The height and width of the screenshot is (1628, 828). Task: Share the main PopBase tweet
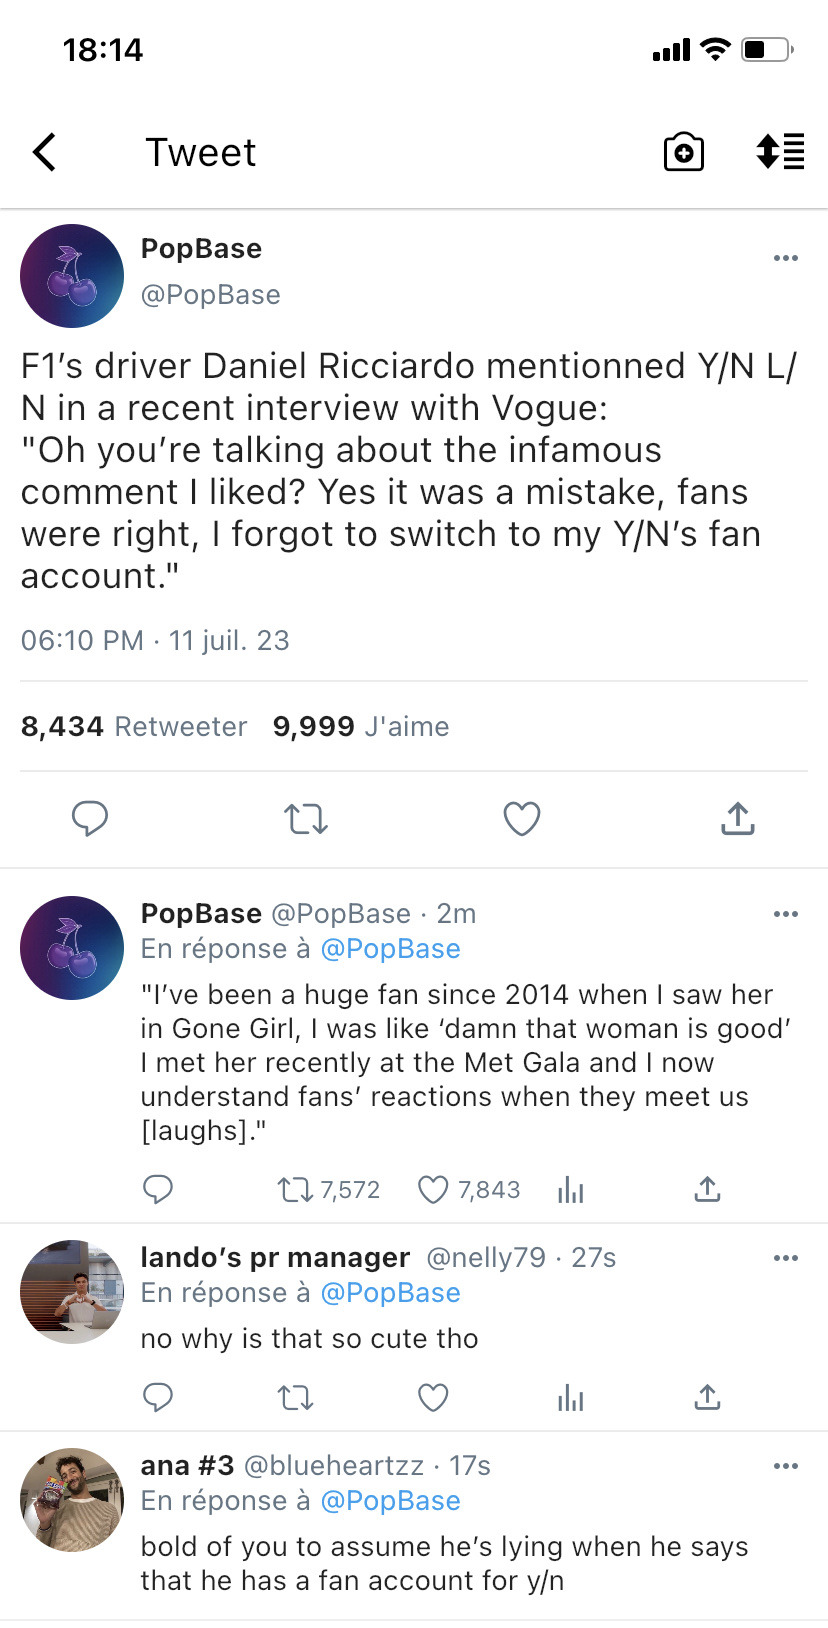pos(737,819)
